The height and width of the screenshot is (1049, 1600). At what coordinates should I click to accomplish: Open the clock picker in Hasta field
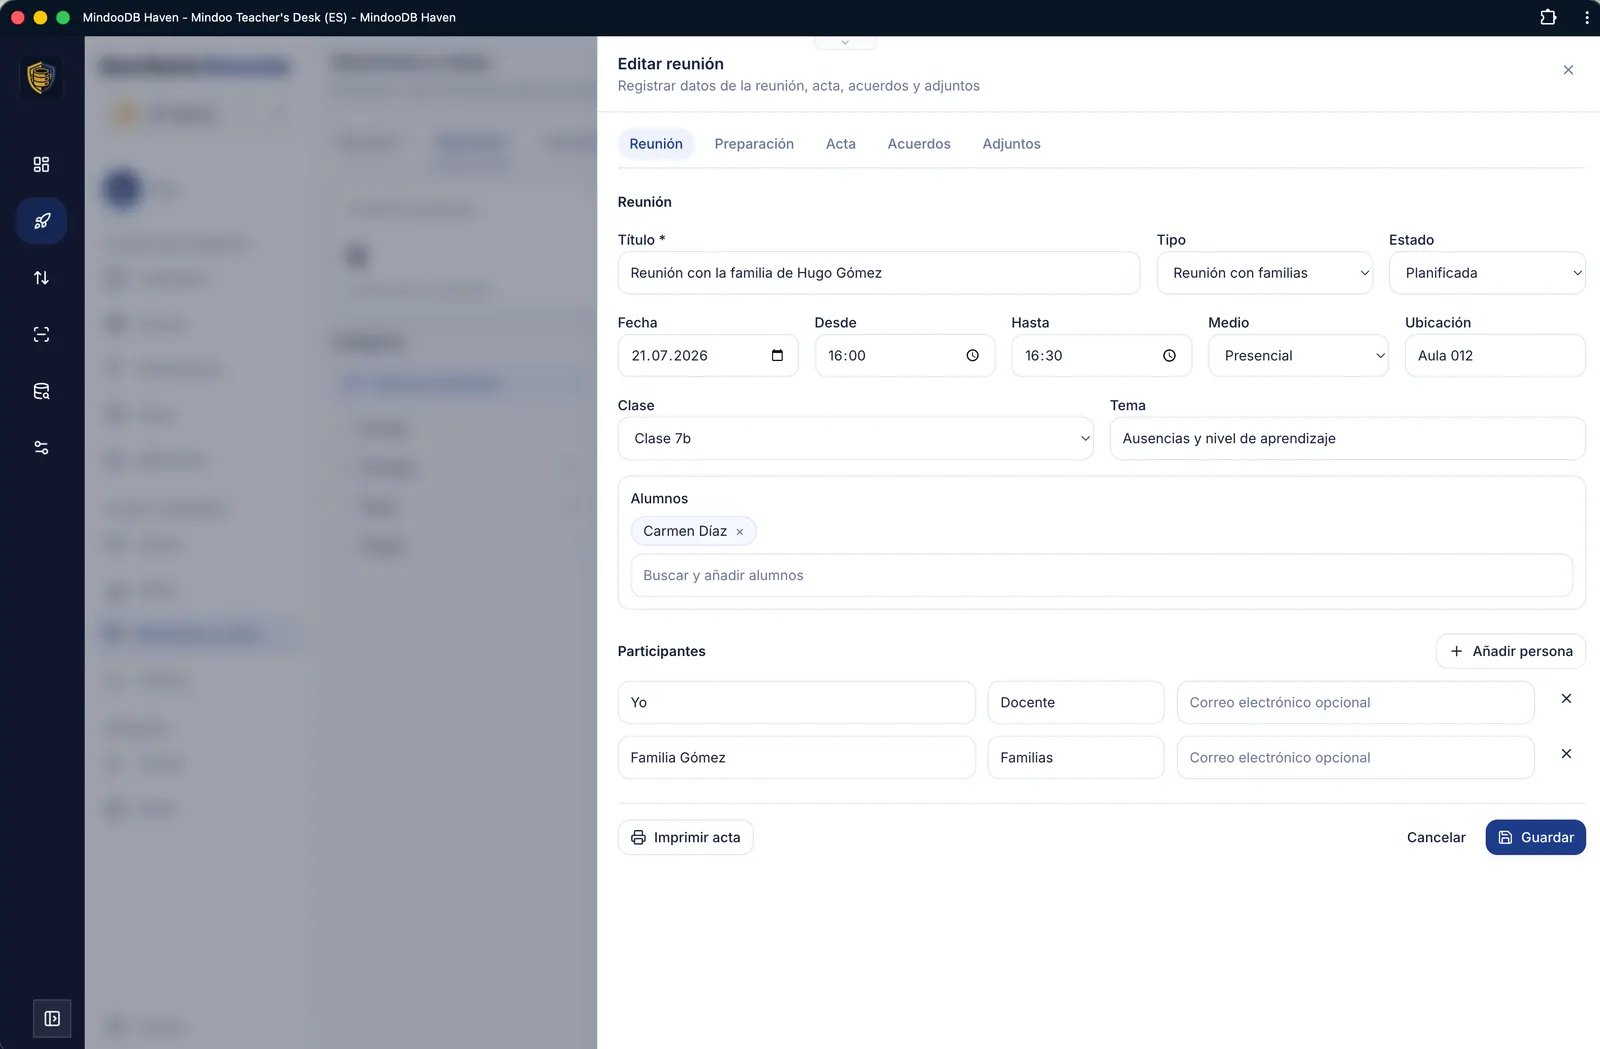(x=1169, y=356)
